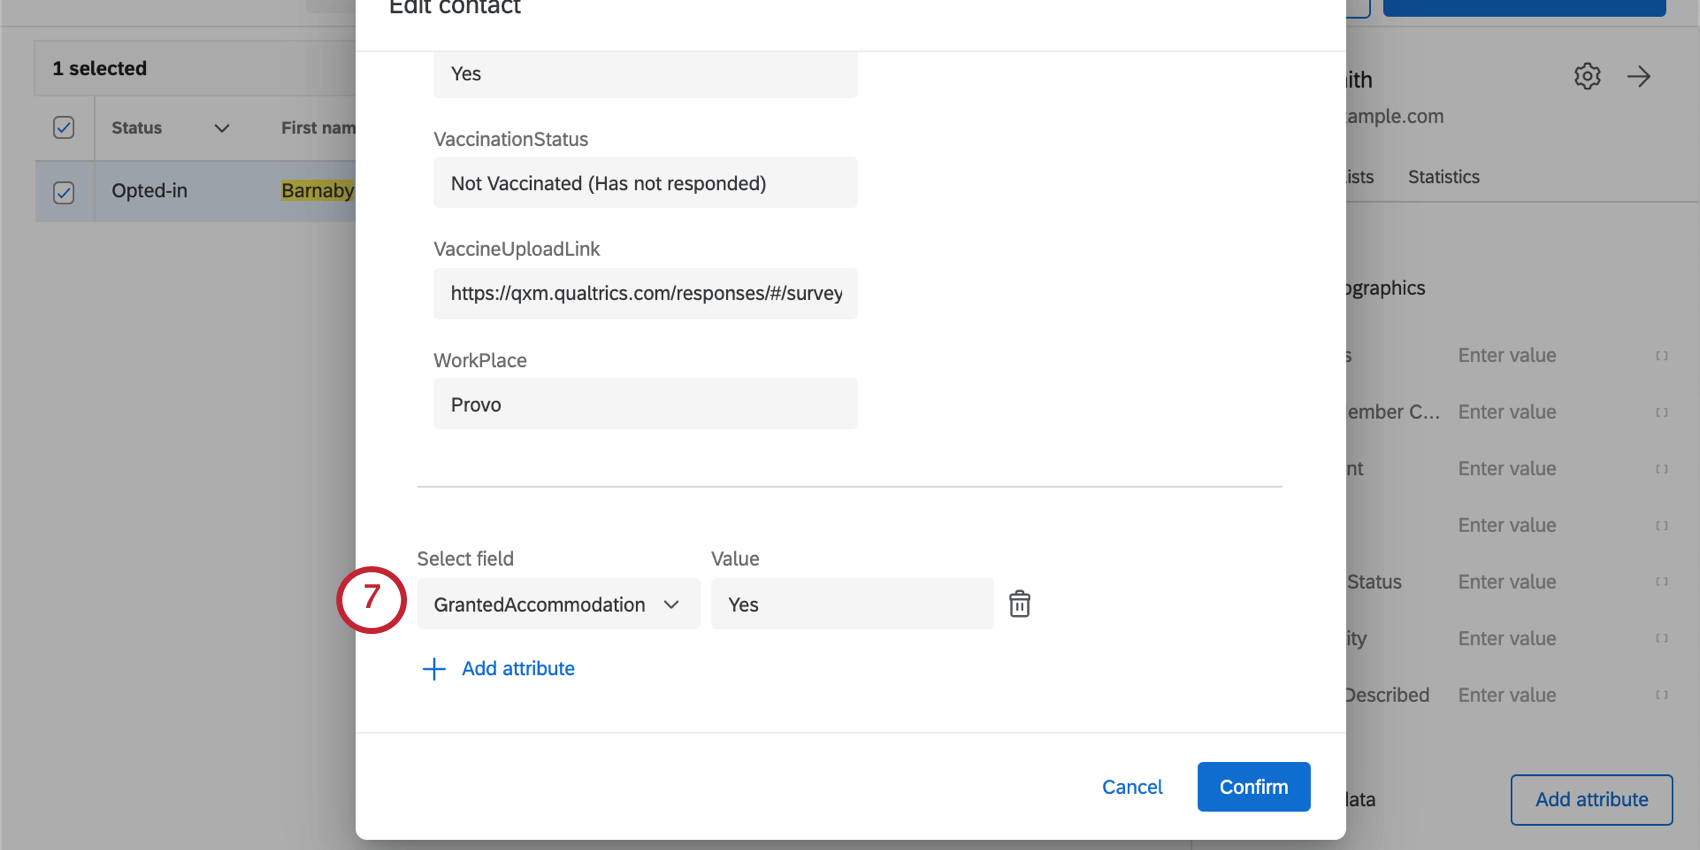
Task: Uncheck the Opted-in contact row checkbox
Action: click(64, 192)
